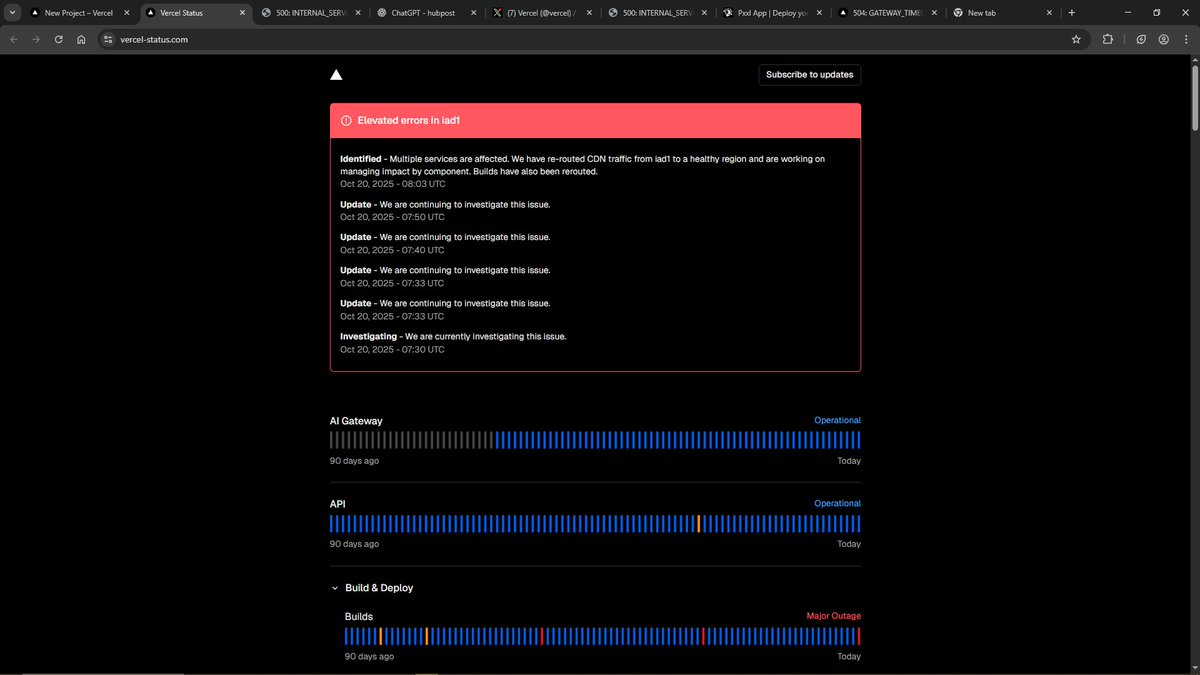Click the Major Outage status label
The image size is (1200, 675).
834,616
